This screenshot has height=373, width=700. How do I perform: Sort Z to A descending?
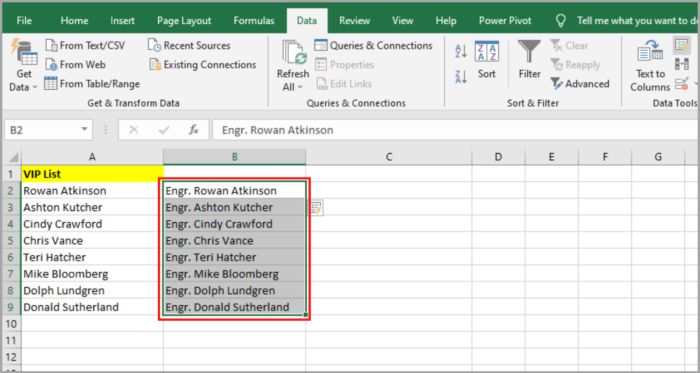pyautogui.click(x=461, y=77)
